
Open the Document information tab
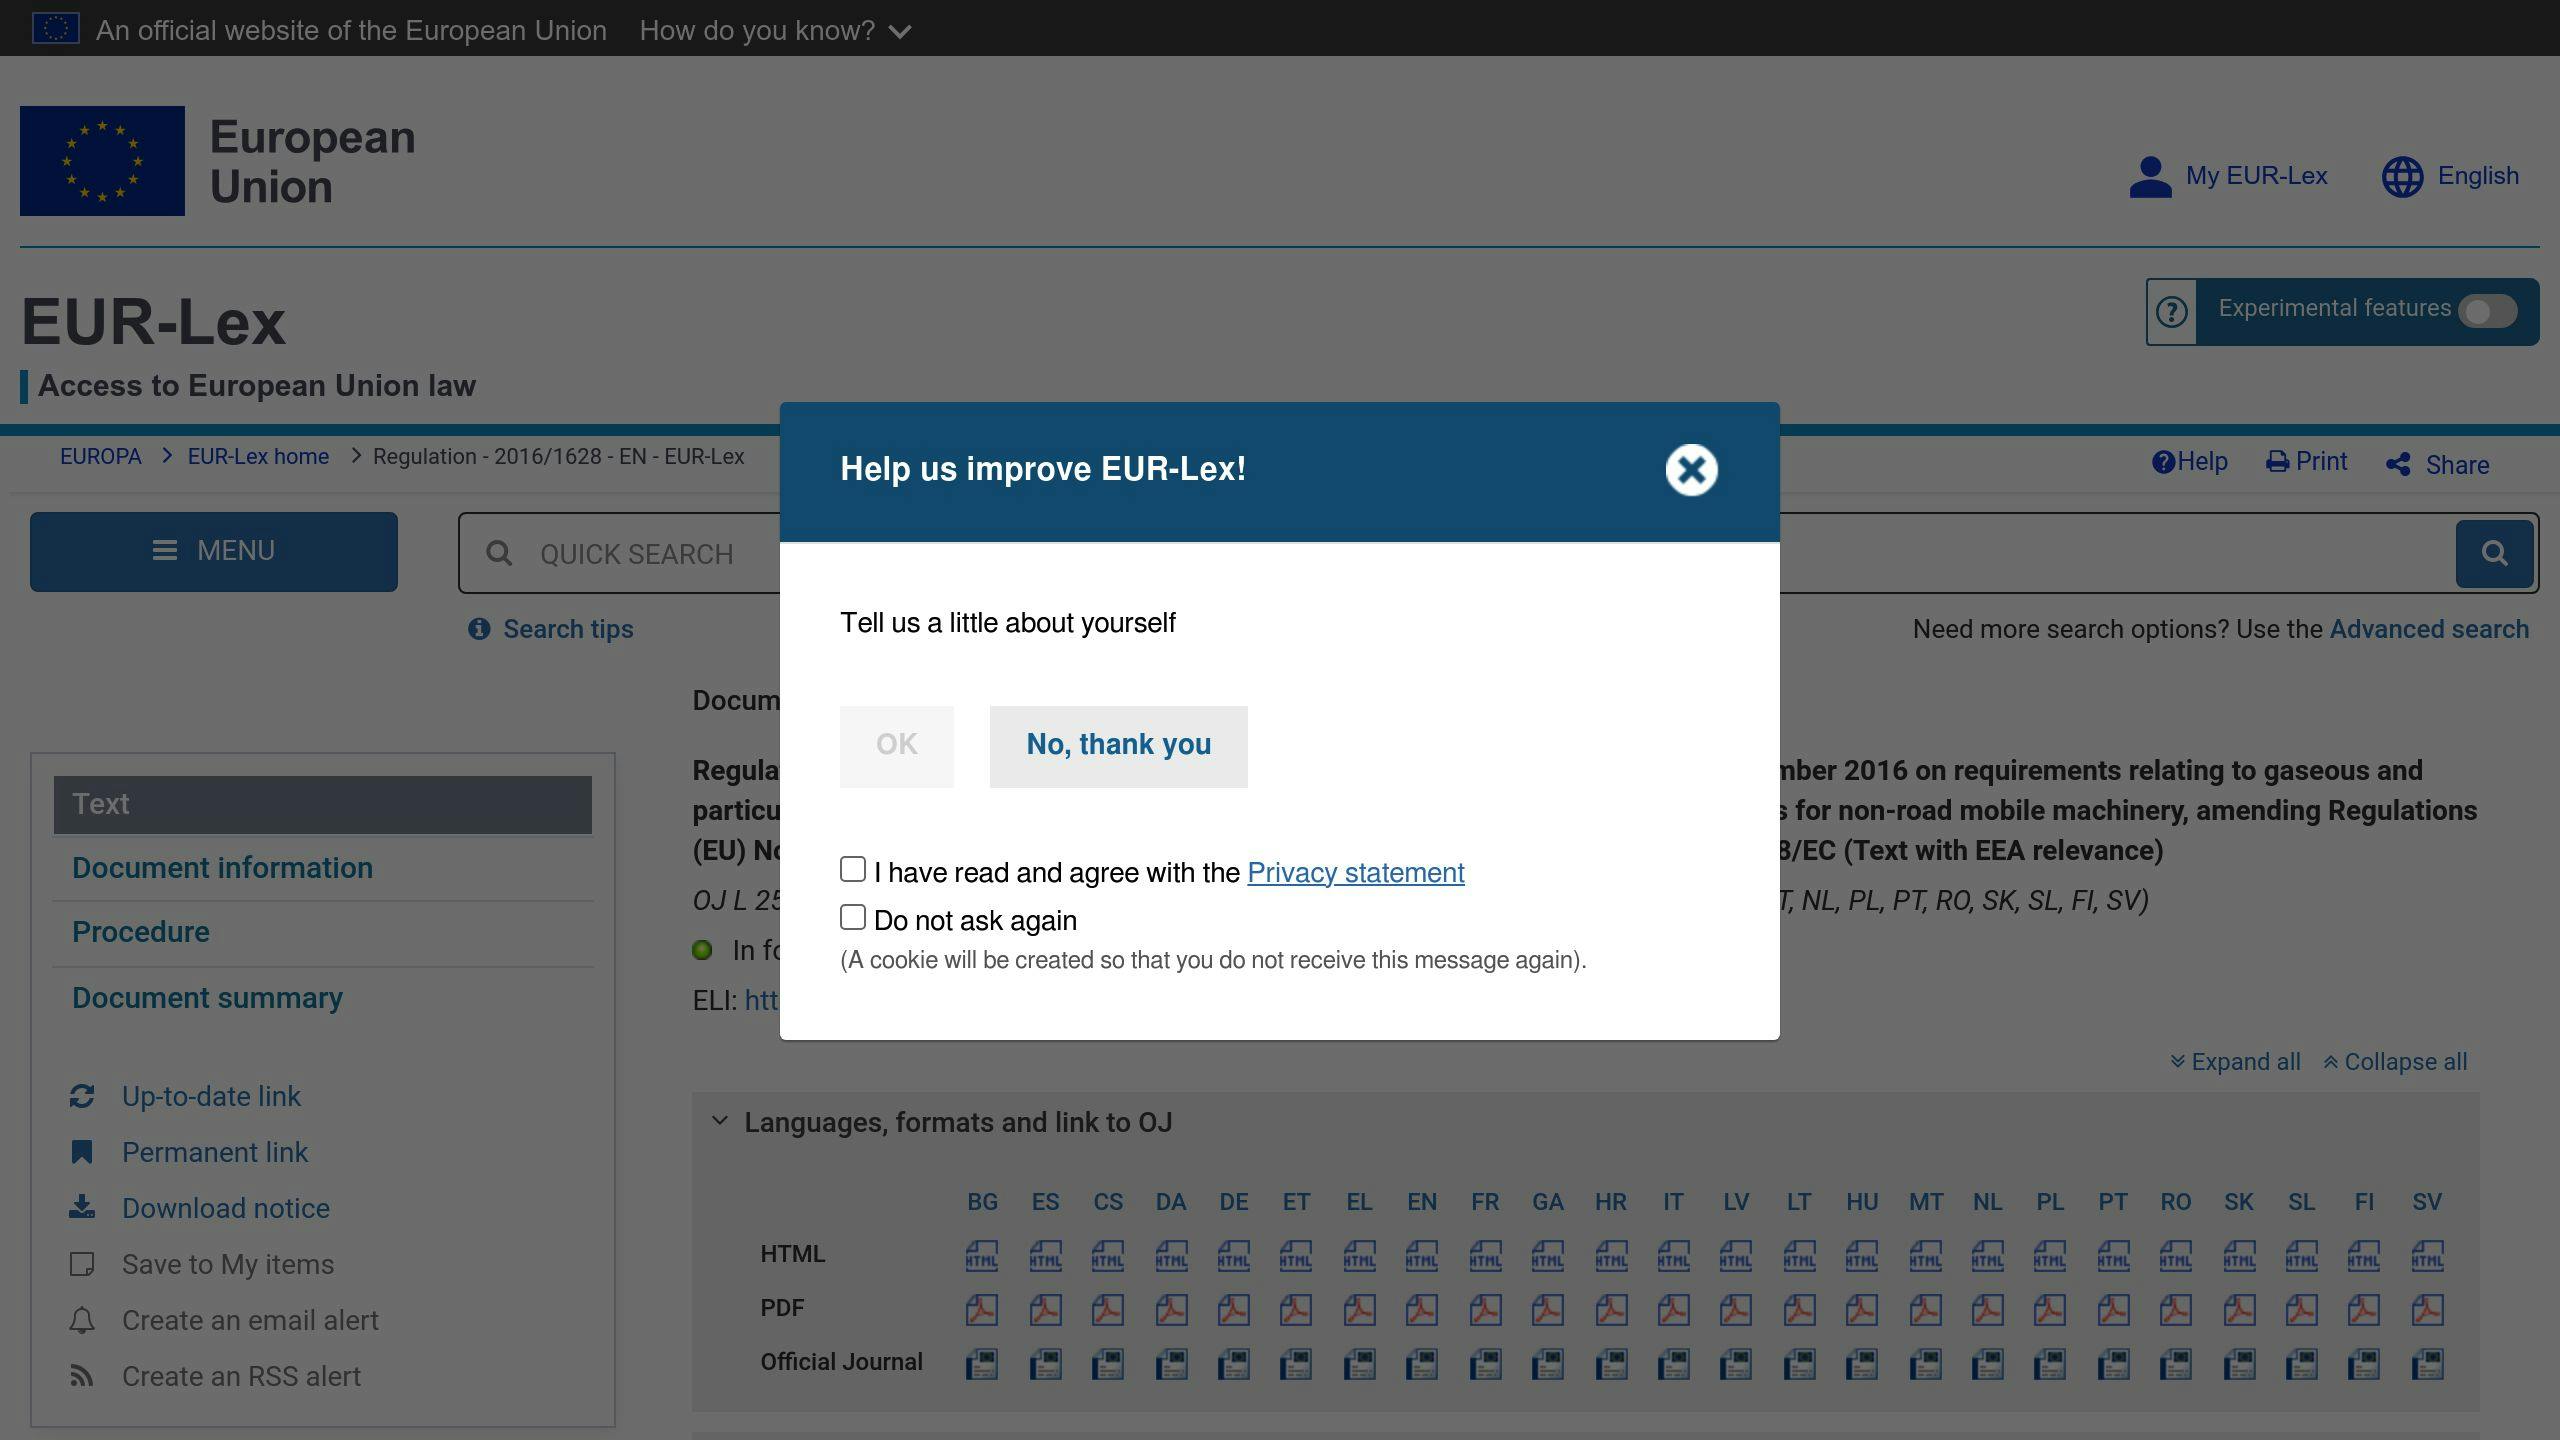click(222, 868)
